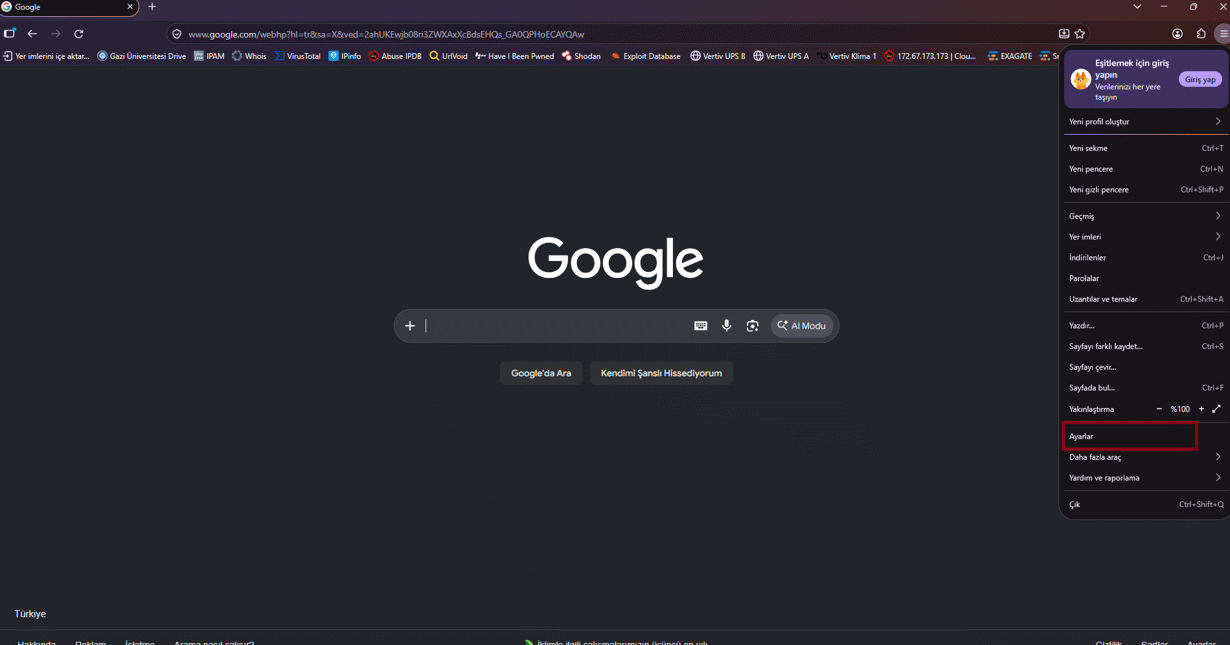
Task: Reload the current page
Action: click(x=79, y=34)
